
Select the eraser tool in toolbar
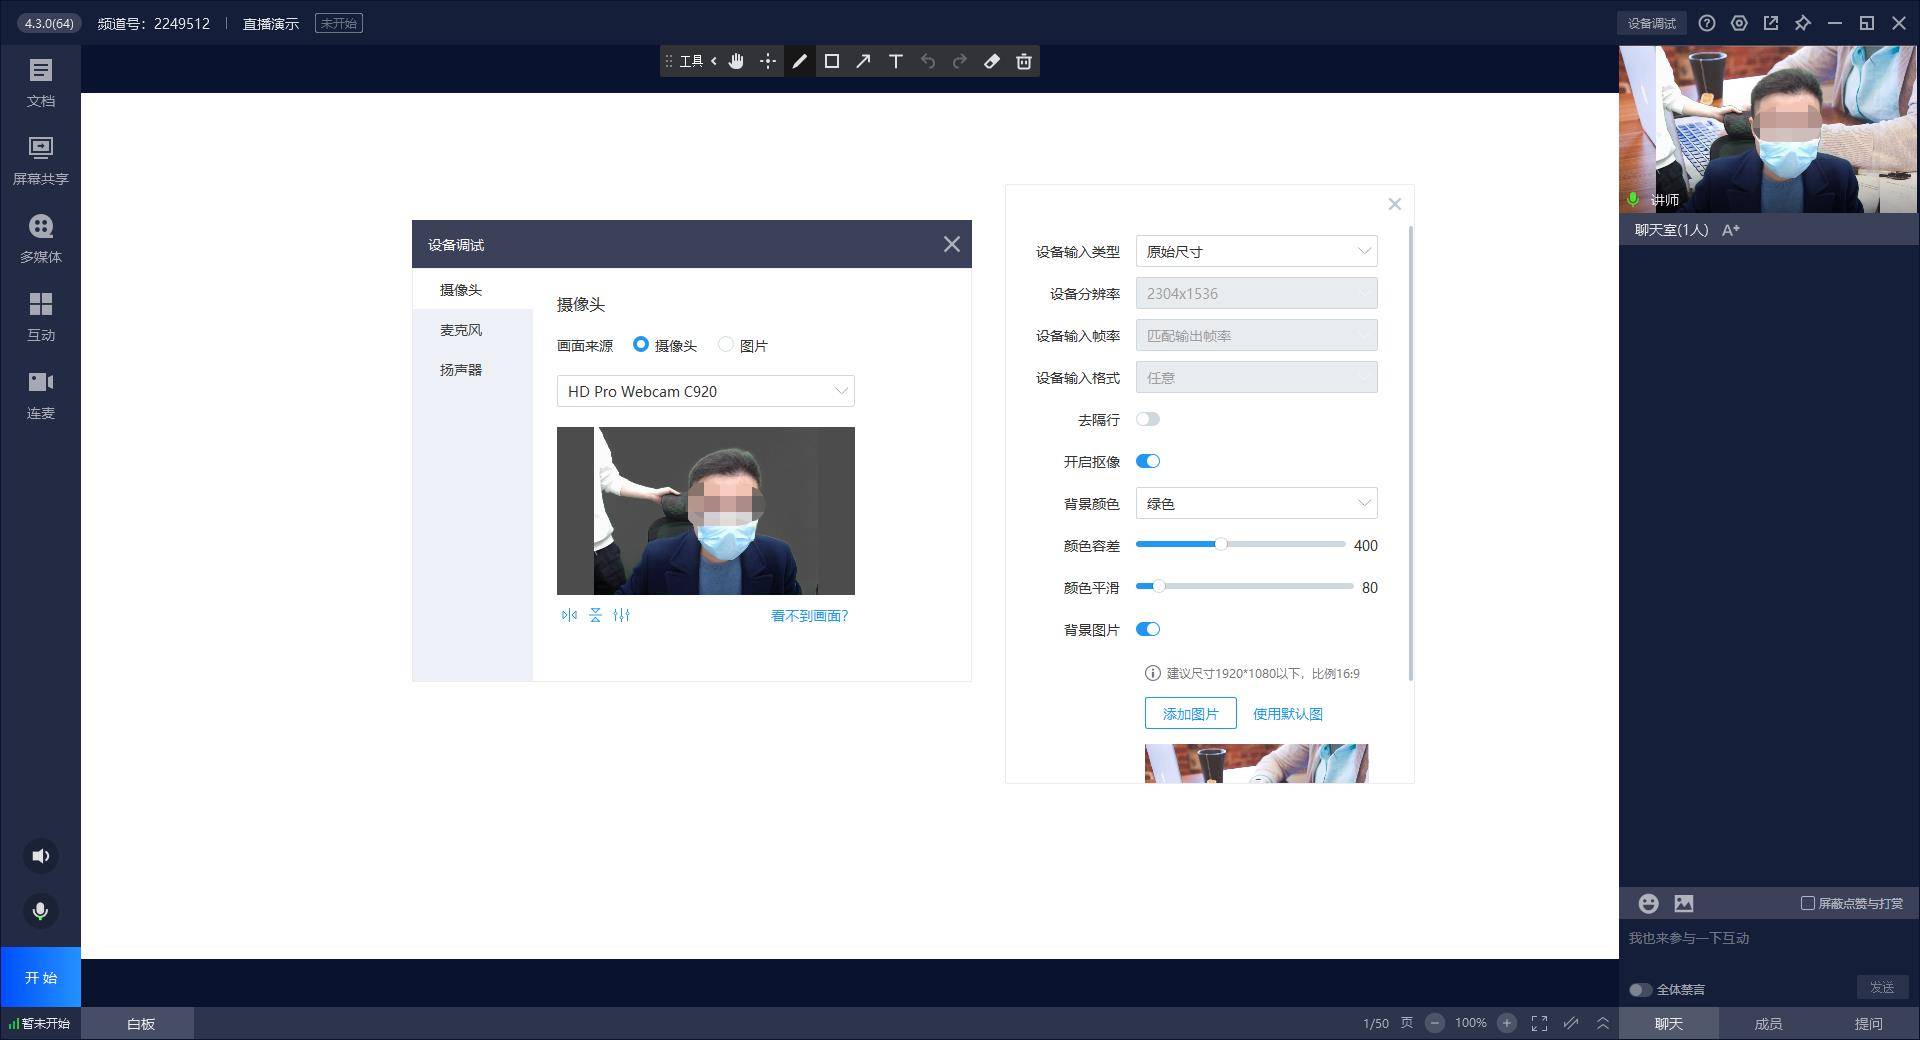pos(991,61)
